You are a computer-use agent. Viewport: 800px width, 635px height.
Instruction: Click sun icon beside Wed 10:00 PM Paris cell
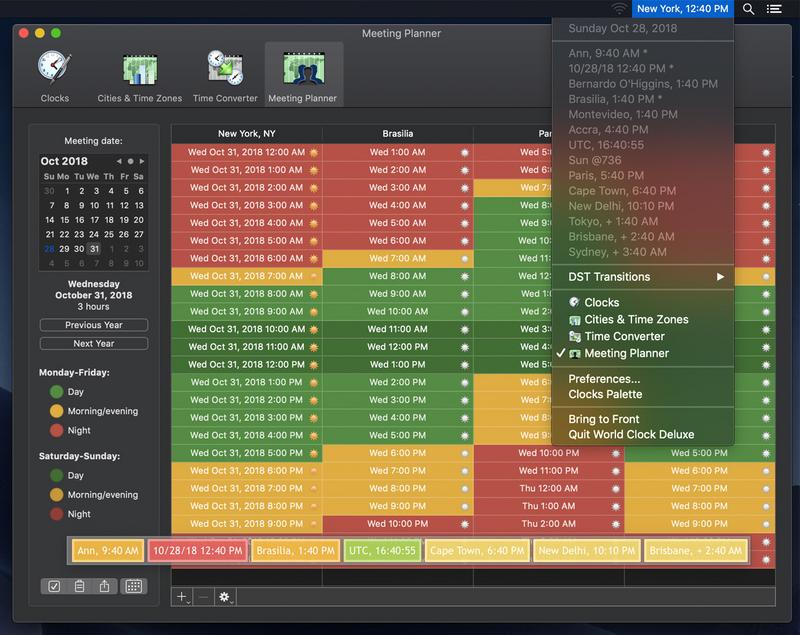616,453
